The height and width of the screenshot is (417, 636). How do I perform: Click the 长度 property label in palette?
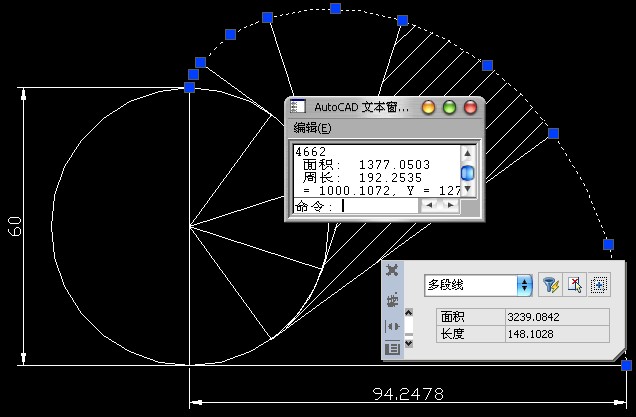point(453,334)
